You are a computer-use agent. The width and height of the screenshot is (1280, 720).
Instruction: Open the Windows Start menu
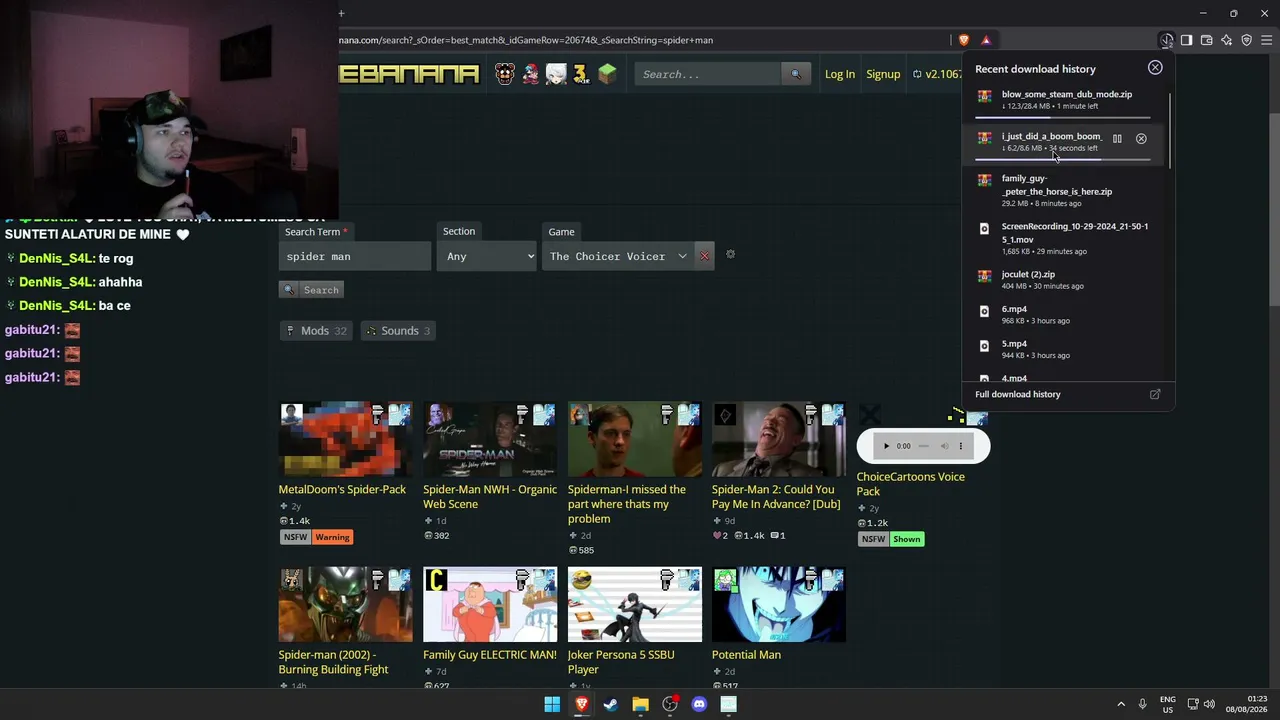point(552,704)
